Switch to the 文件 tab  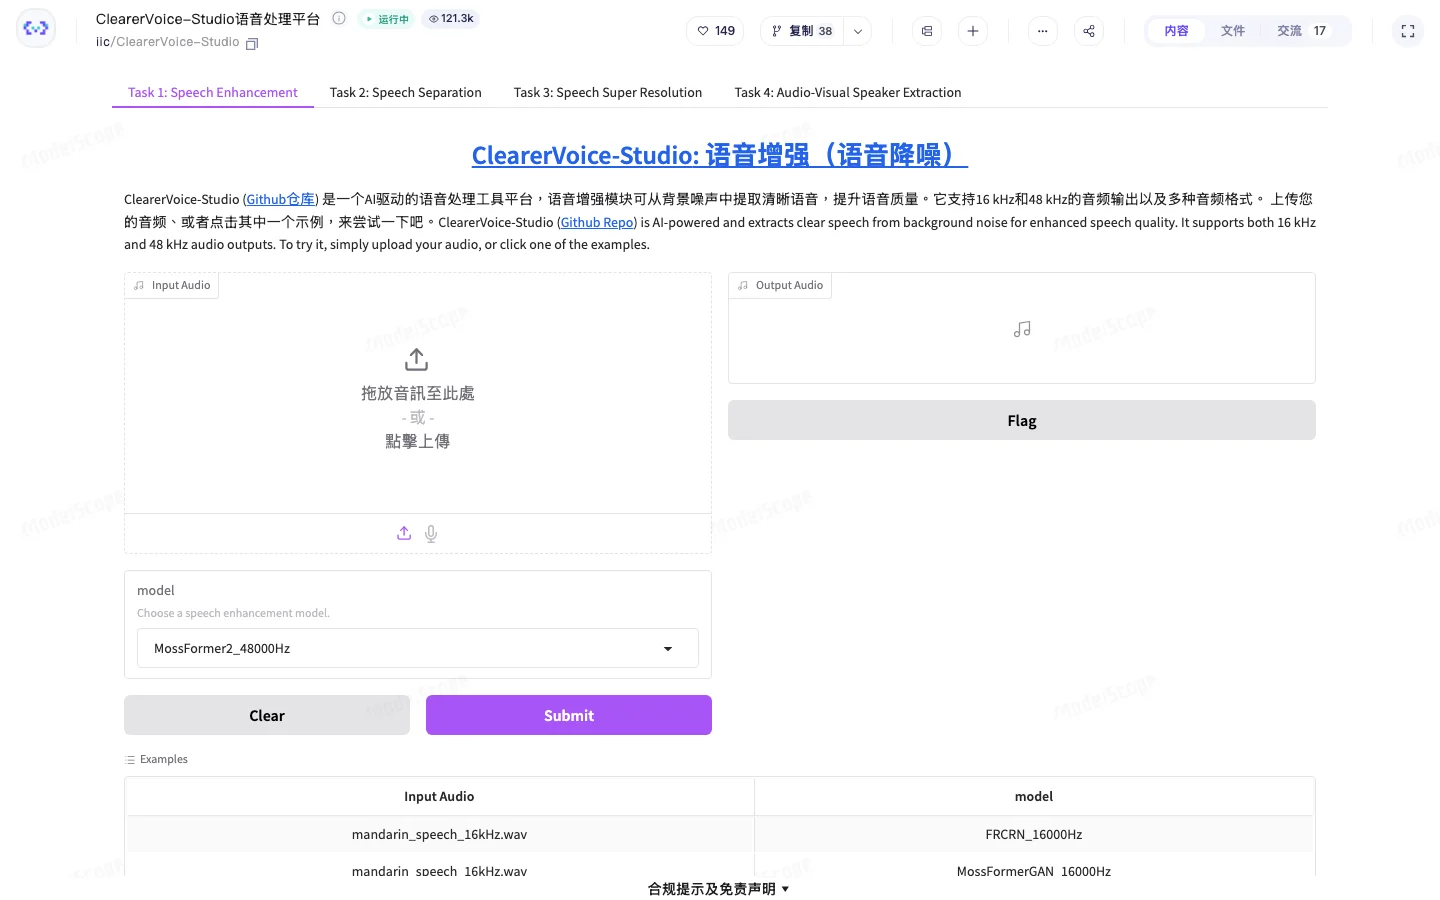point(1233,31)
